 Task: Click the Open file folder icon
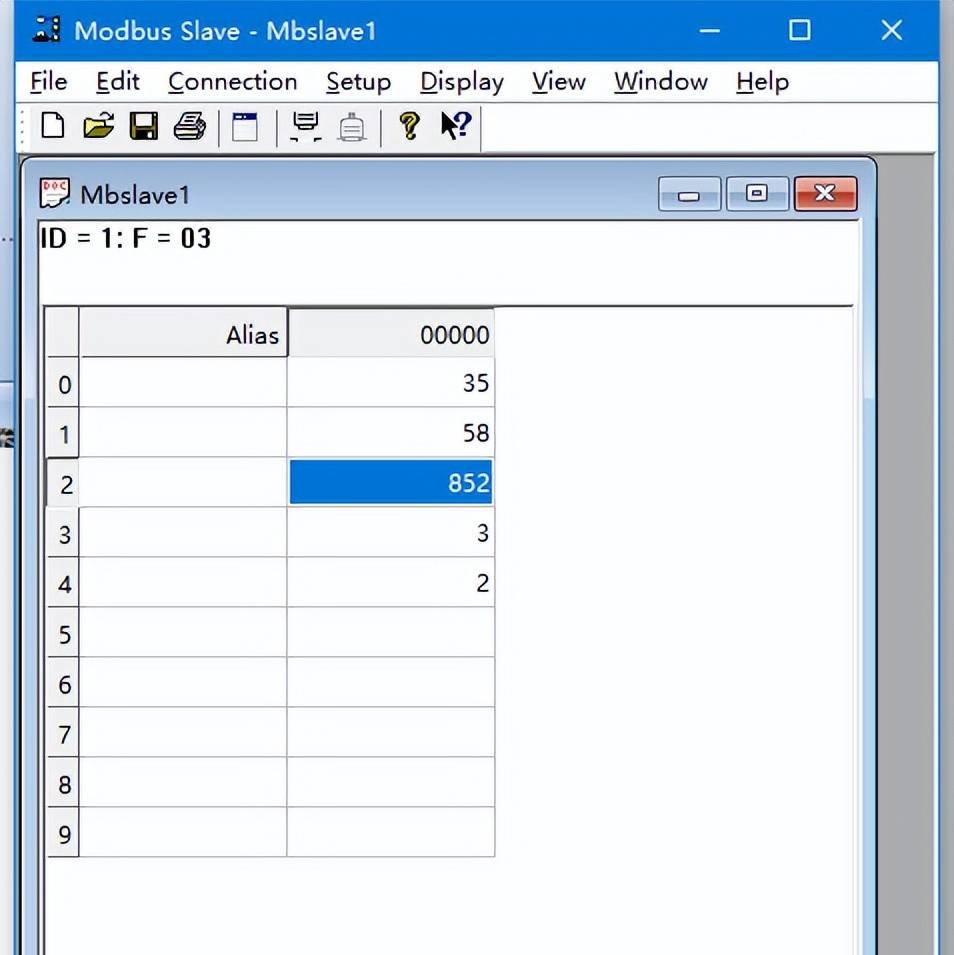pos(98,126)
